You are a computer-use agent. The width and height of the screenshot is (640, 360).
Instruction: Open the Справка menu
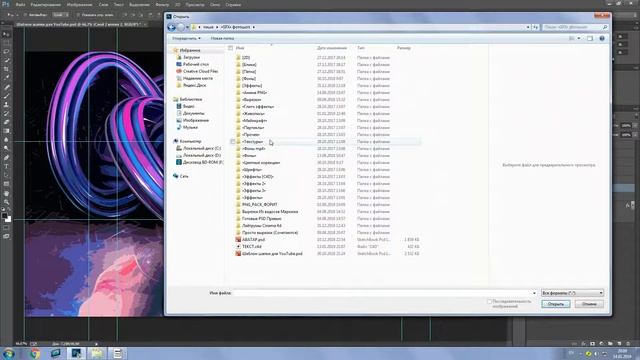pos(233,5)
